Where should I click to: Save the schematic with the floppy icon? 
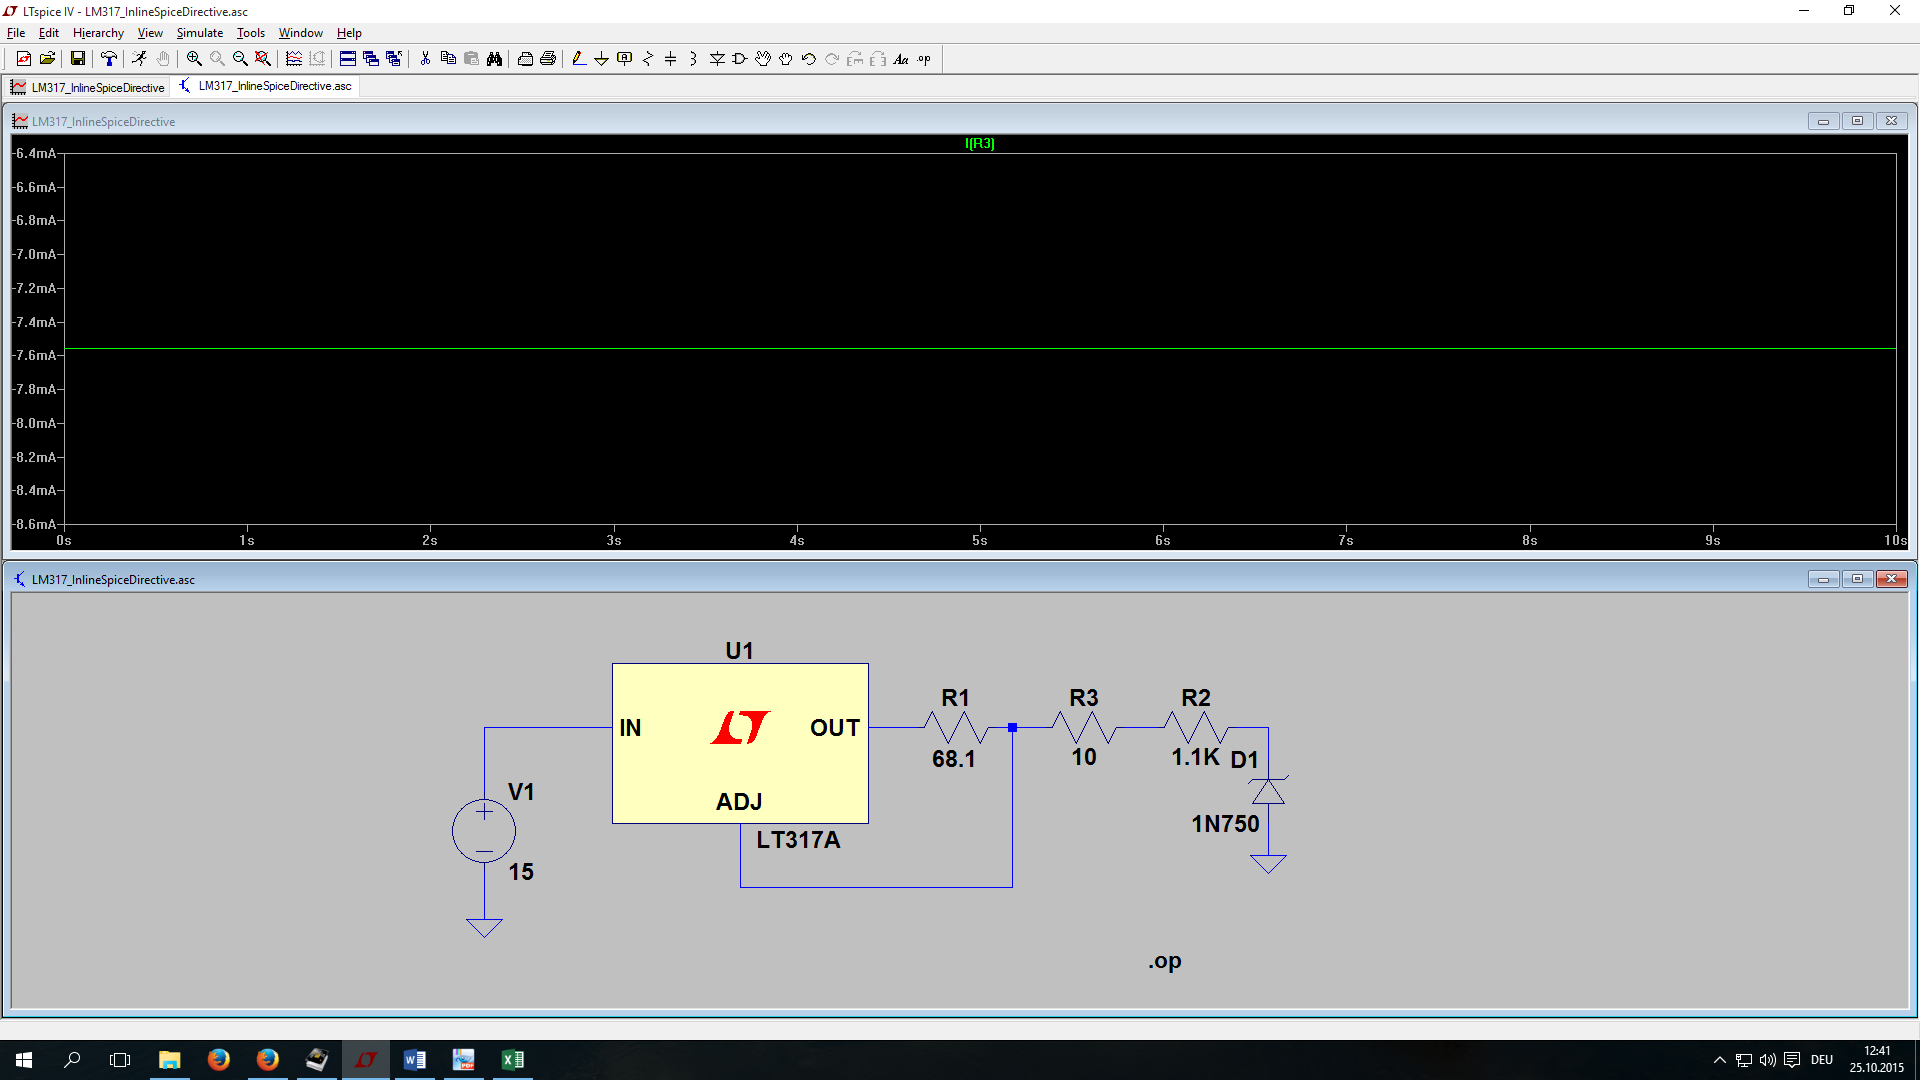pos(77,59)
